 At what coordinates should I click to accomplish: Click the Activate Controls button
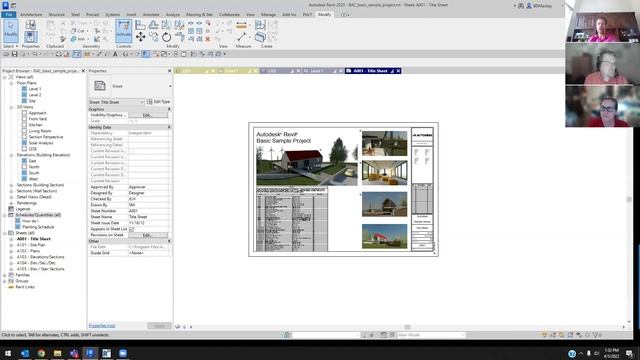tap(124, 31)
